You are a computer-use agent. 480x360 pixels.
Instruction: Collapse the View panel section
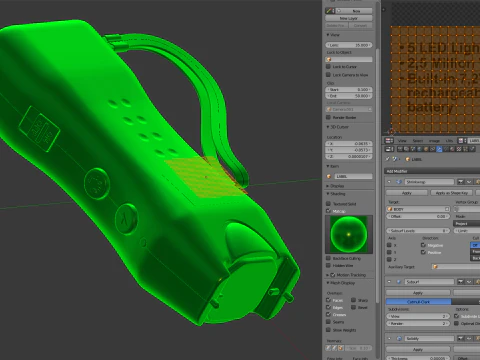coord(328,35)
